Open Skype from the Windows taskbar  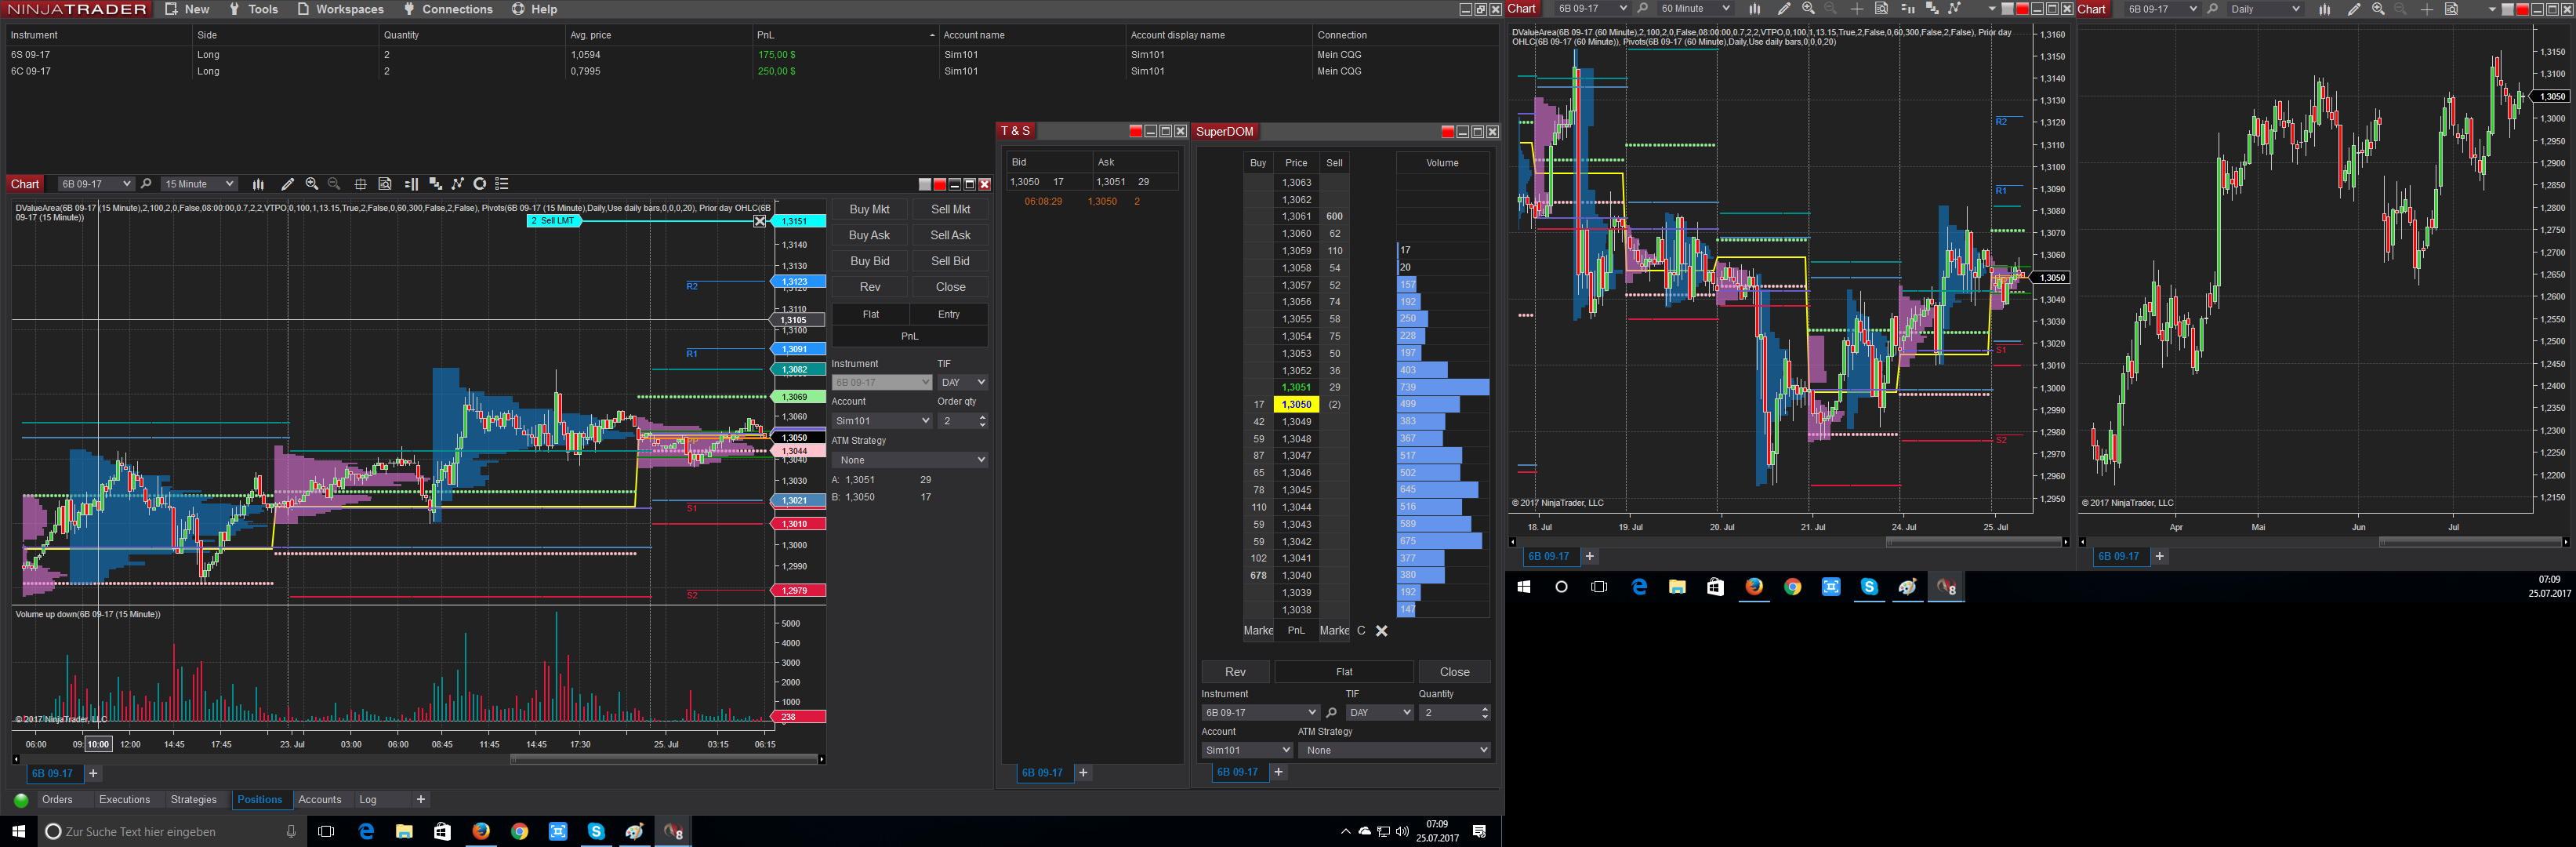[596, 831]
